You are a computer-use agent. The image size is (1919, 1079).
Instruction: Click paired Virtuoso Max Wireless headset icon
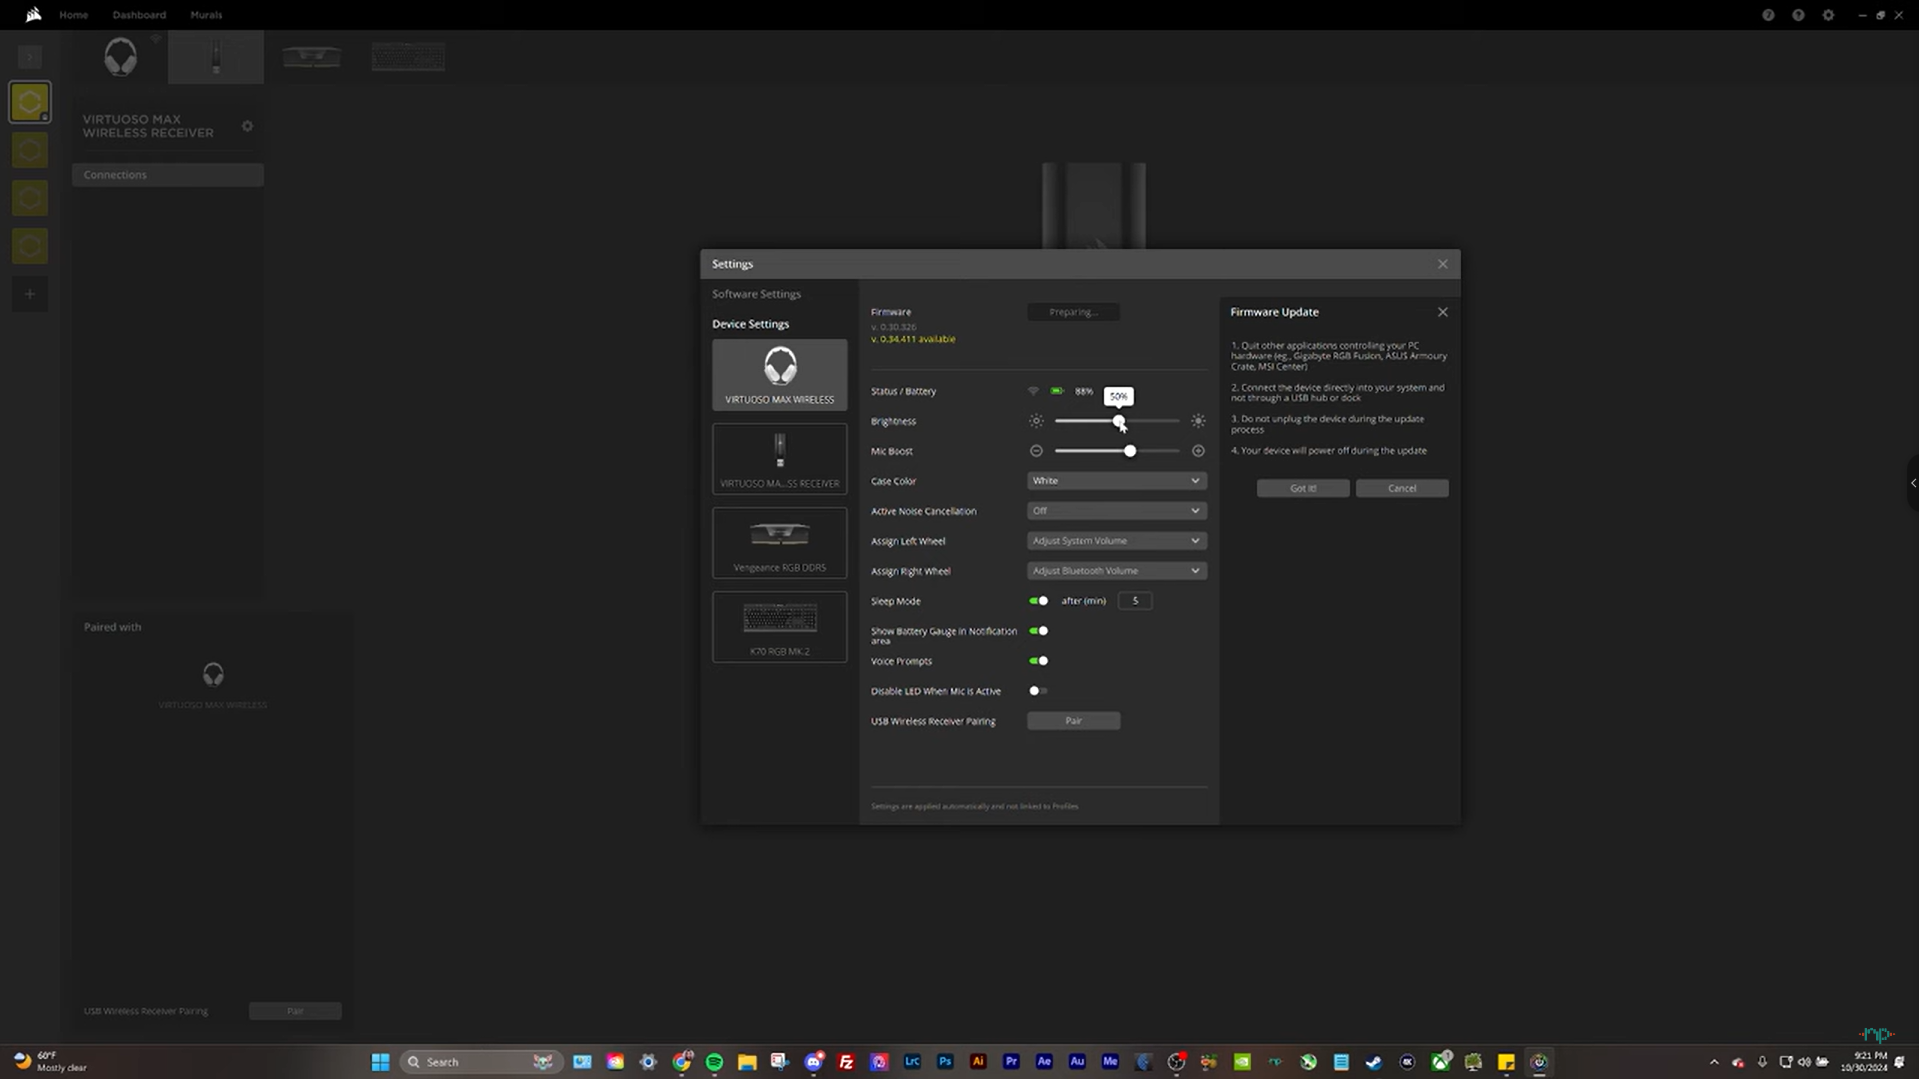click(x=213, y=674)
